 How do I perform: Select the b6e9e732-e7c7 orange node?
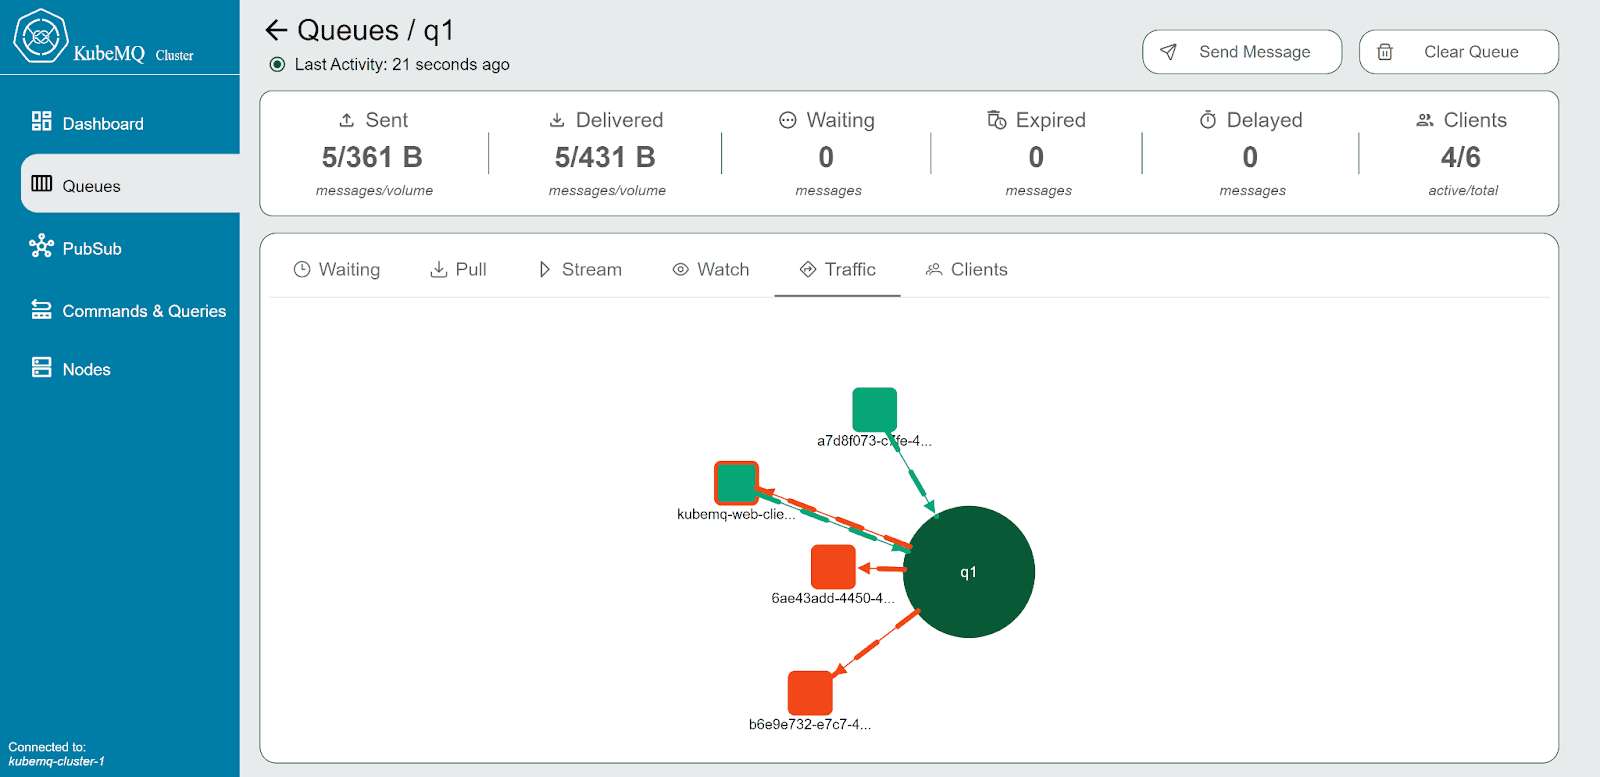click(x=810, y=693)
